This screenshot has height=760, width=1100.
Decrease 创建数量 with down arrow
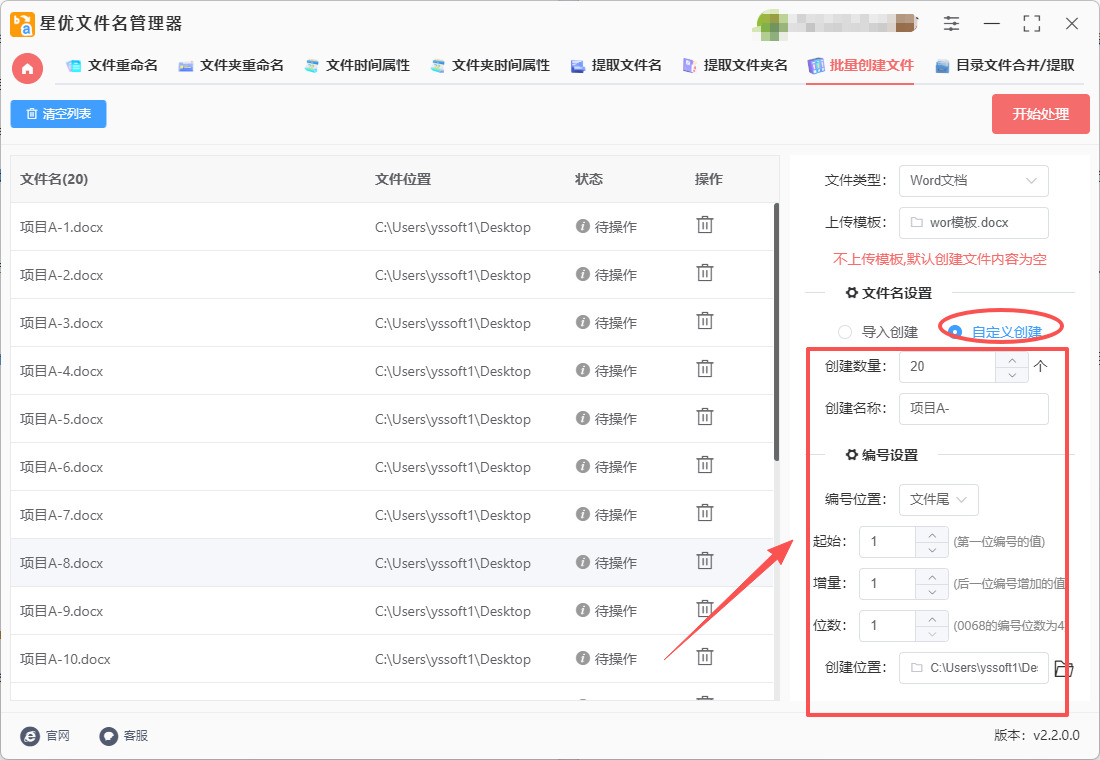click(x=1012, y=375)
